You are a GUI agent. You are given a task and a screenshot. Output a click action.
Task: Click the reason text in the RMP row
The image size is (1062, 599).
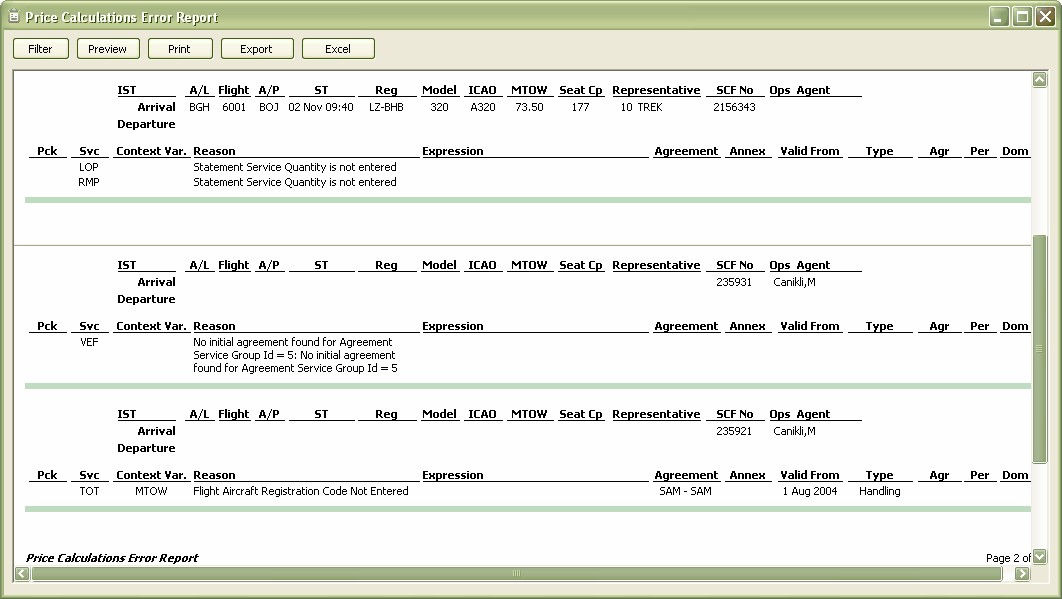tap(295, 182)
